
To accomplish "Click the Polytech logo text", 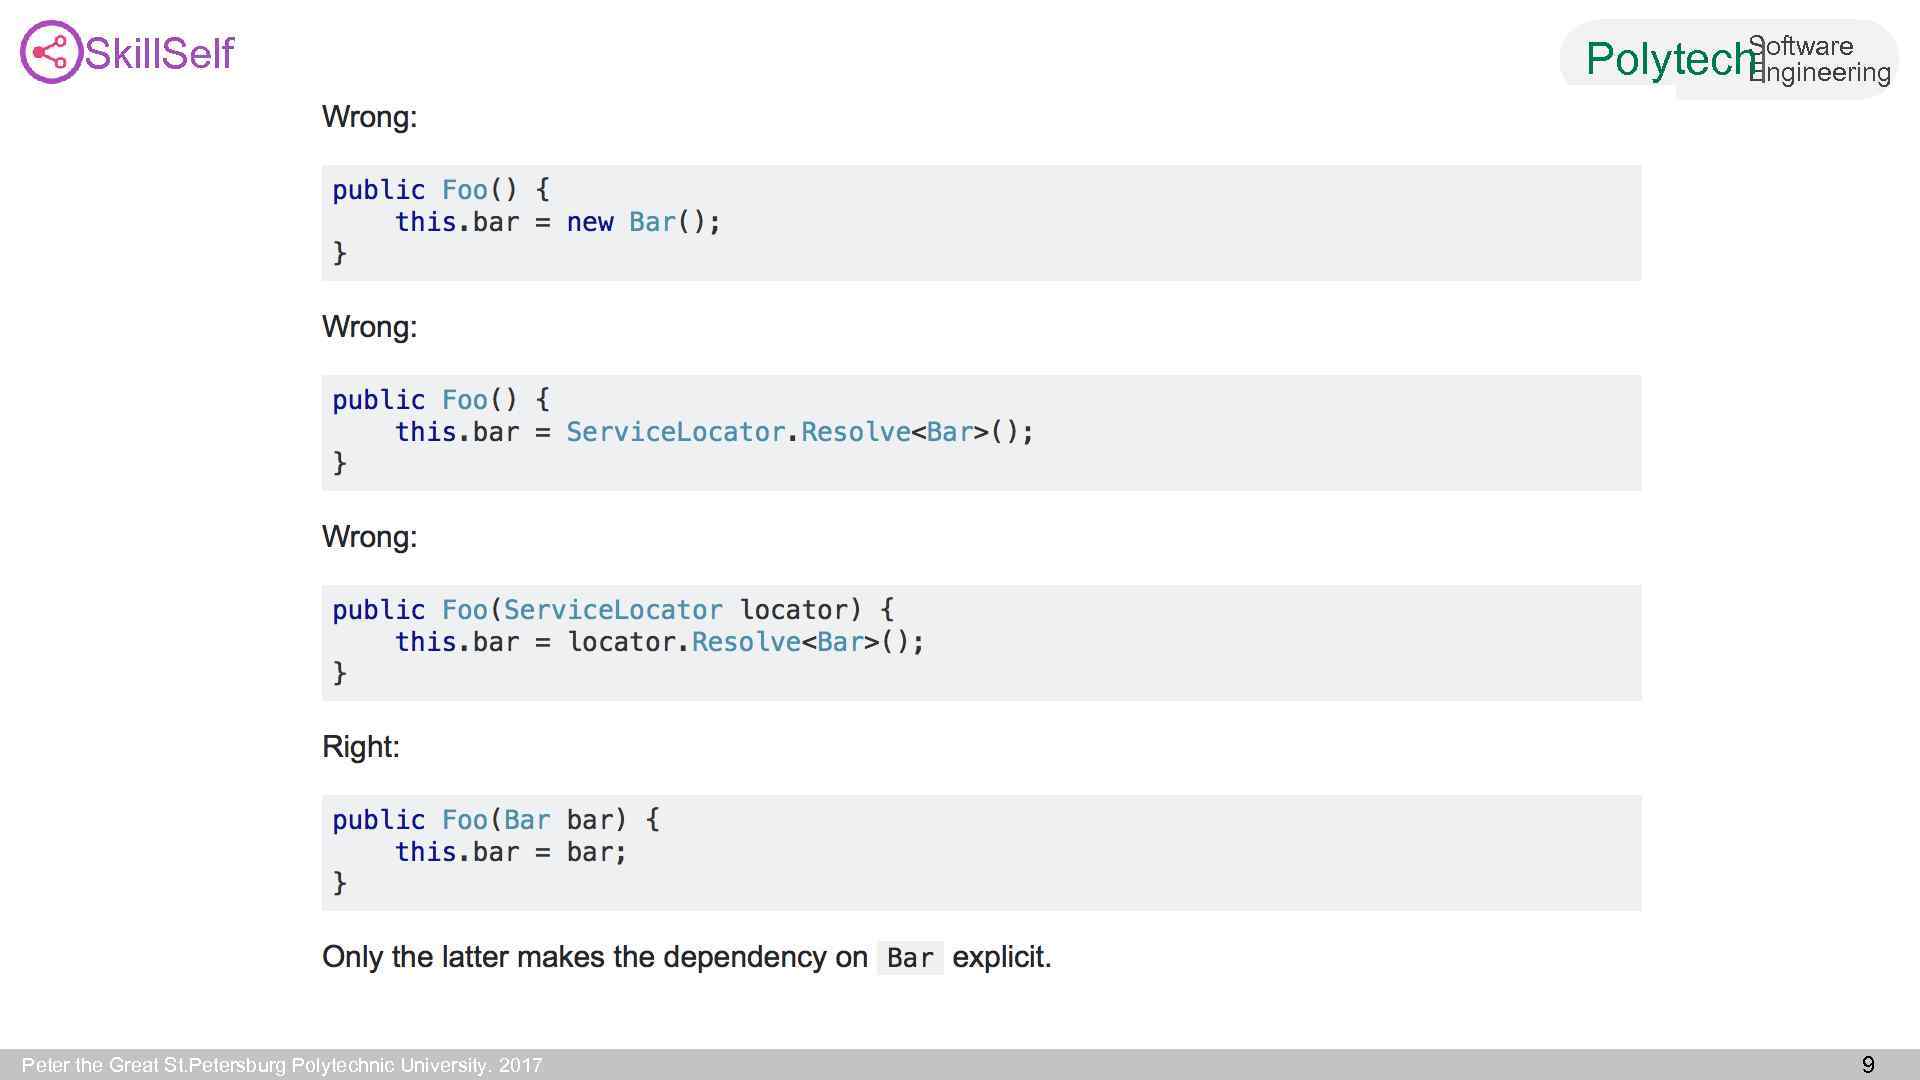I will pos(1668,59).
